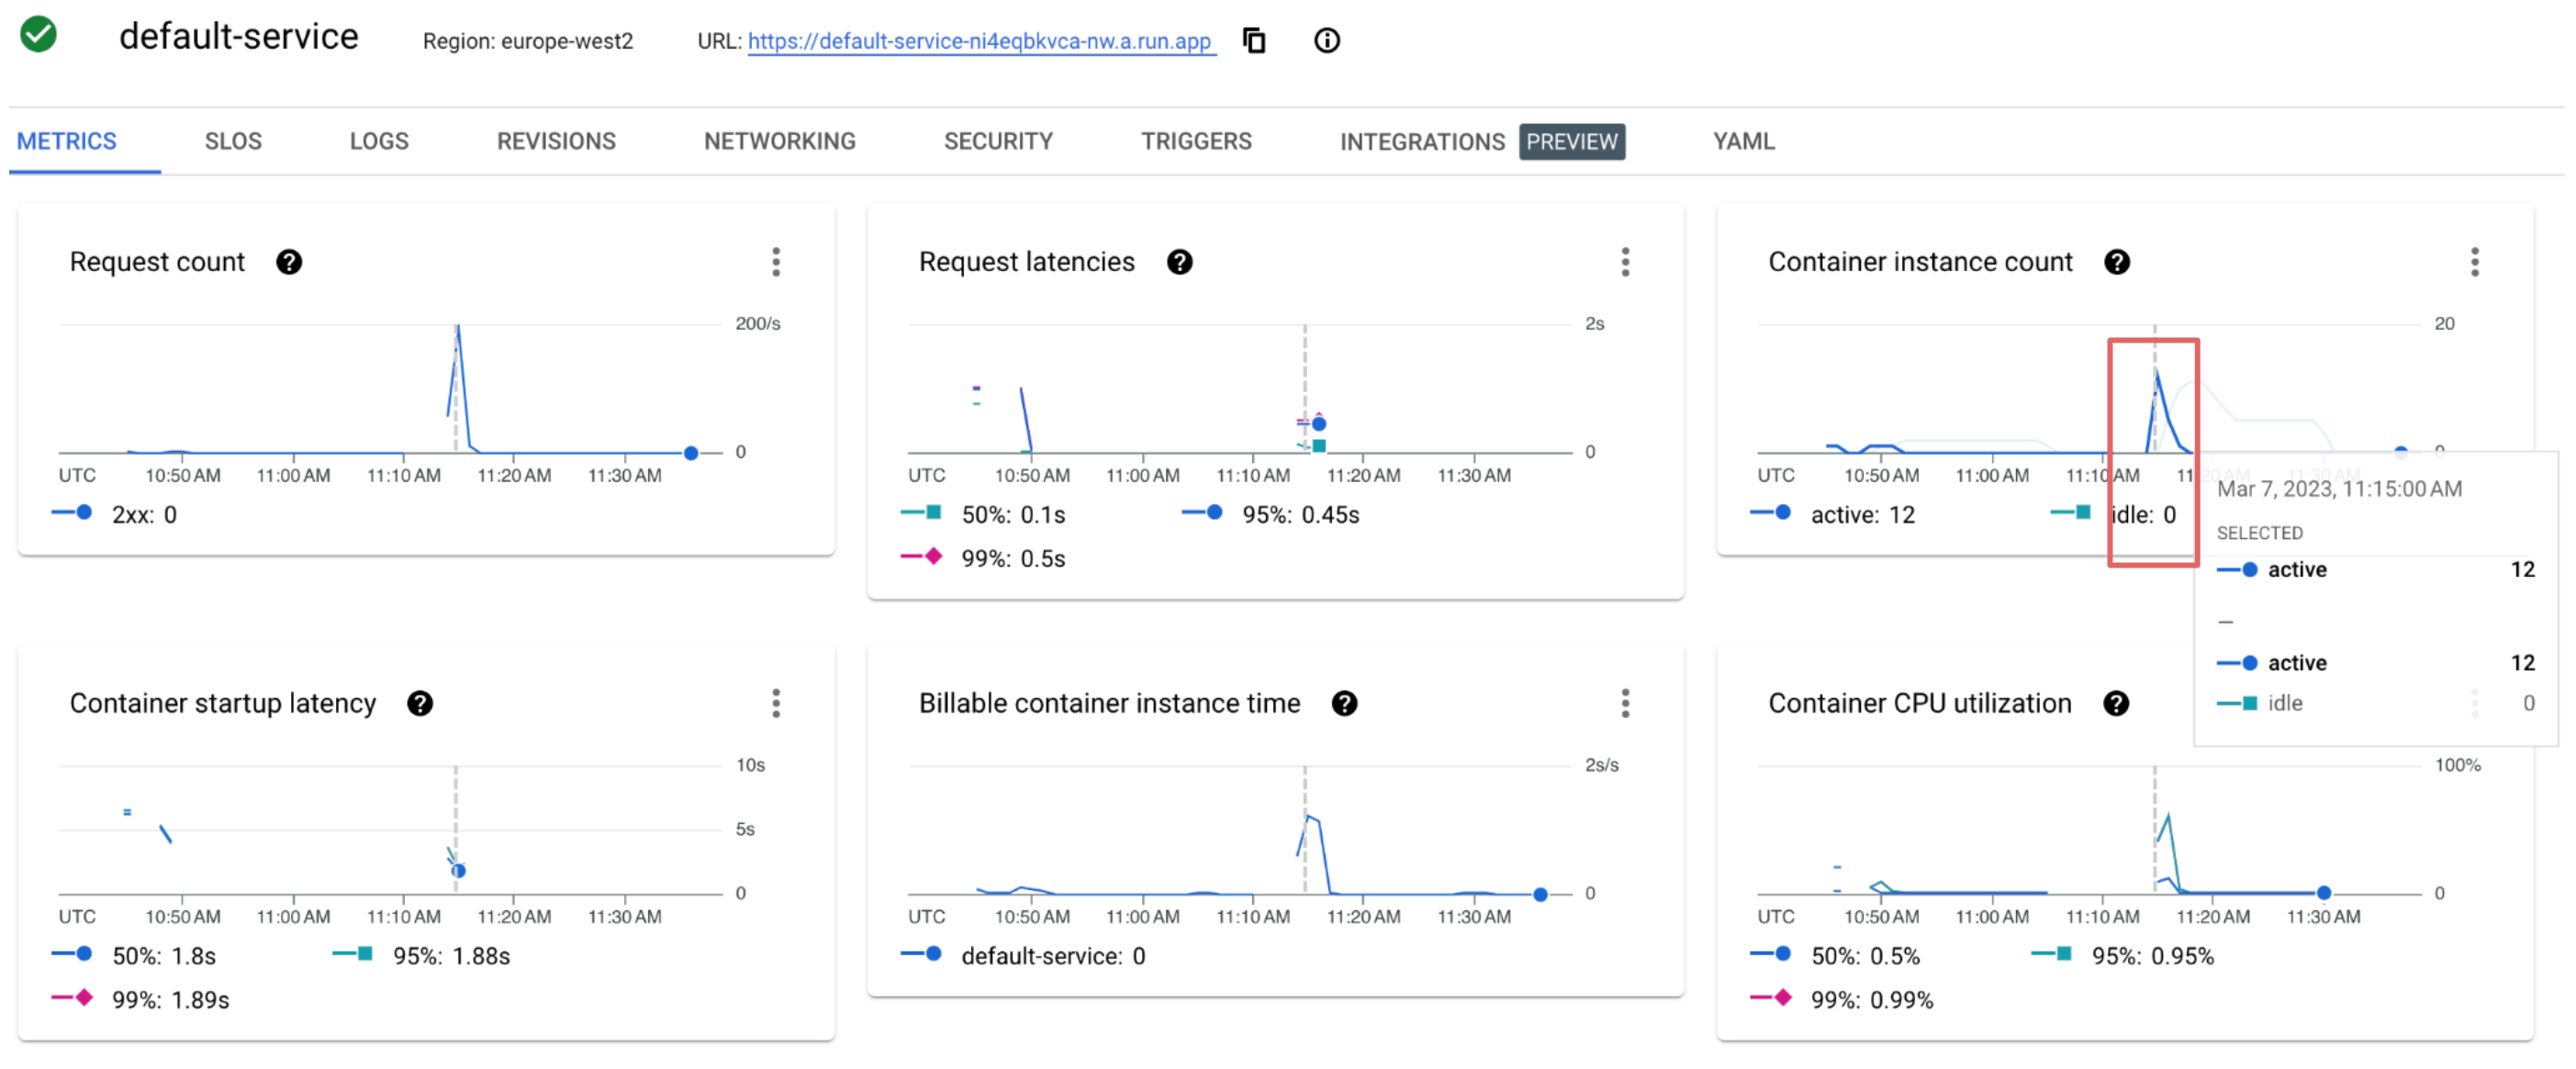Copy the service URL with the copy icon
This screenshot has height=1069, width=2576.
coord(1253,41)
